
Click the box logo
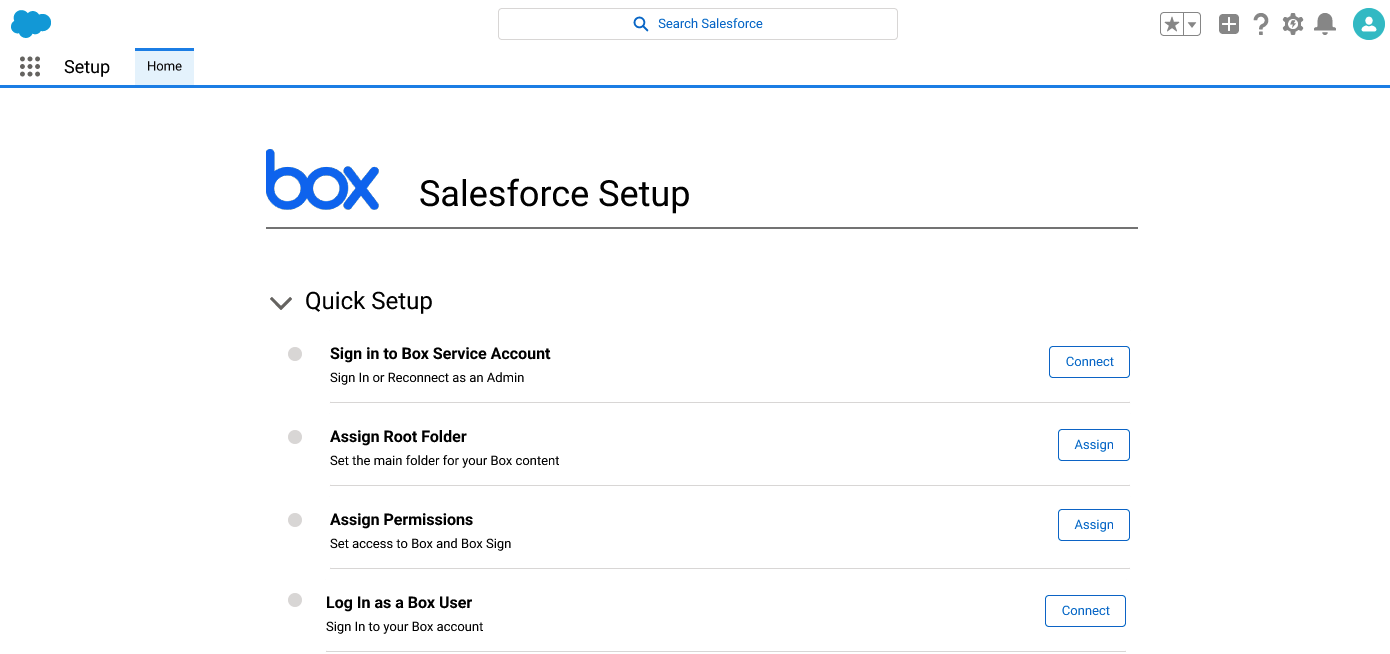tap(322, 180)
